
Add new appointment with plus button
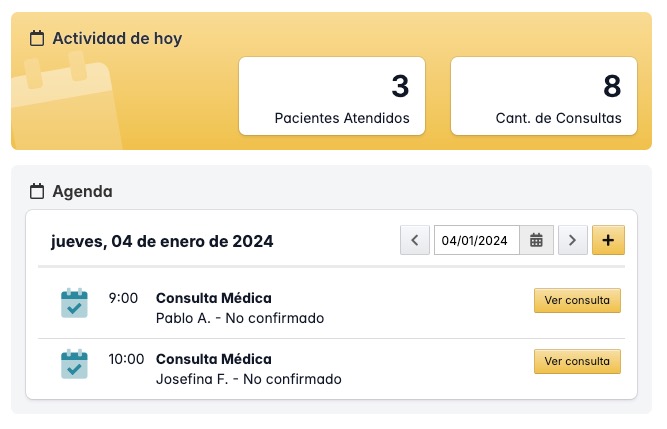(608, 240)
